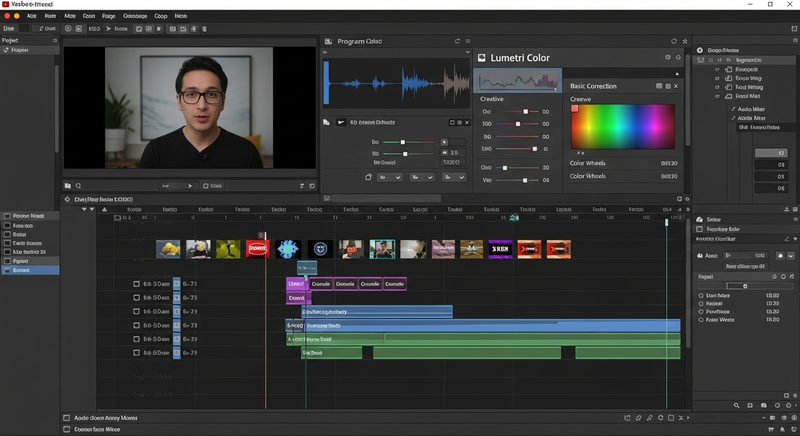Viewport: 800px width, 436px height.
Task: Click the refresh icon in Program Color header
Action: (x=457, y=41)
